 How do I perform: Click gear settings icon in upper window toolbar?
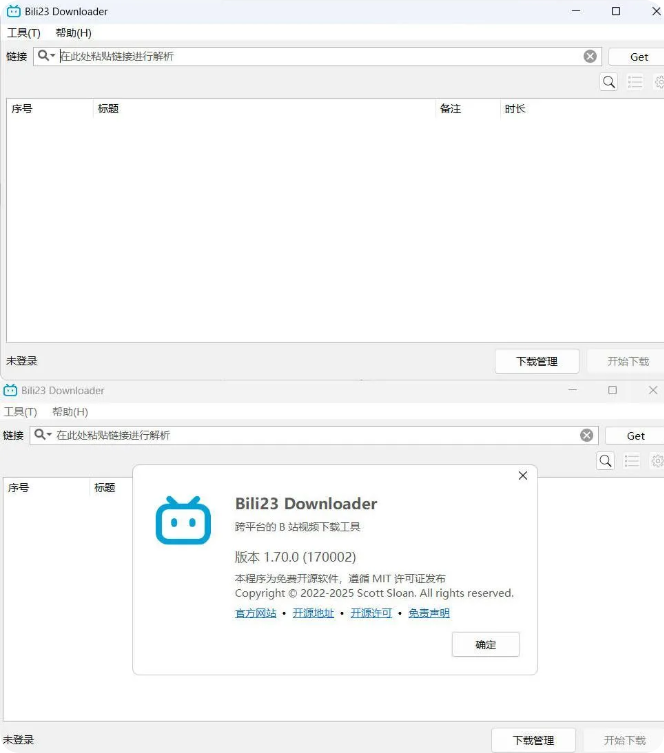[x=659, y=82]
